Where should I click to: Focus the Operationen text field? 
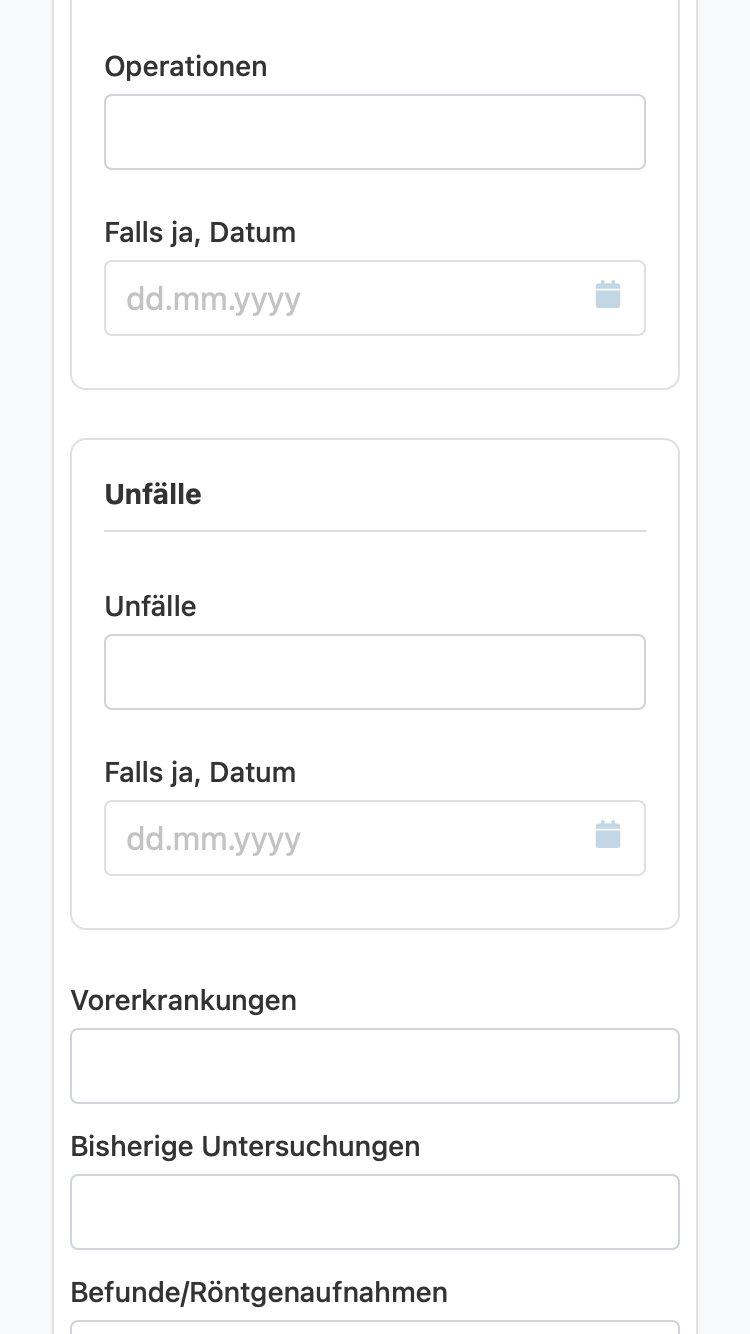tap(375, 132)
